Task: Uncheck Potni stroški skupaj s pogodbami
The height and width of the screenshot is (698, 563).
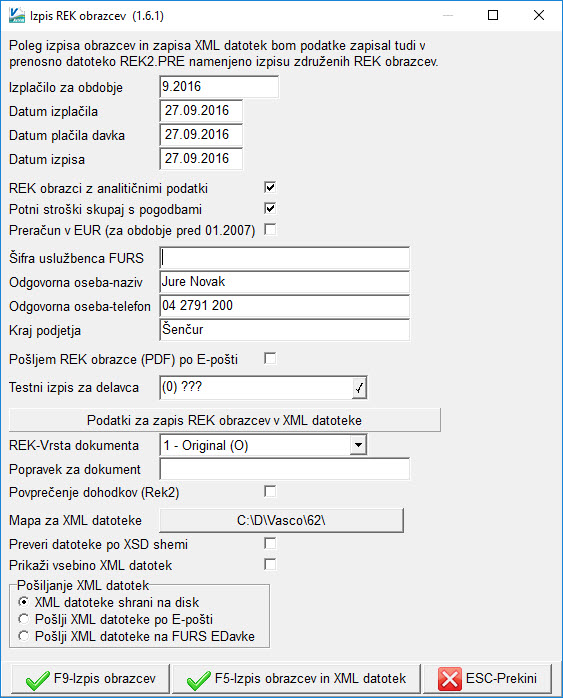Action: click(270, 208)
